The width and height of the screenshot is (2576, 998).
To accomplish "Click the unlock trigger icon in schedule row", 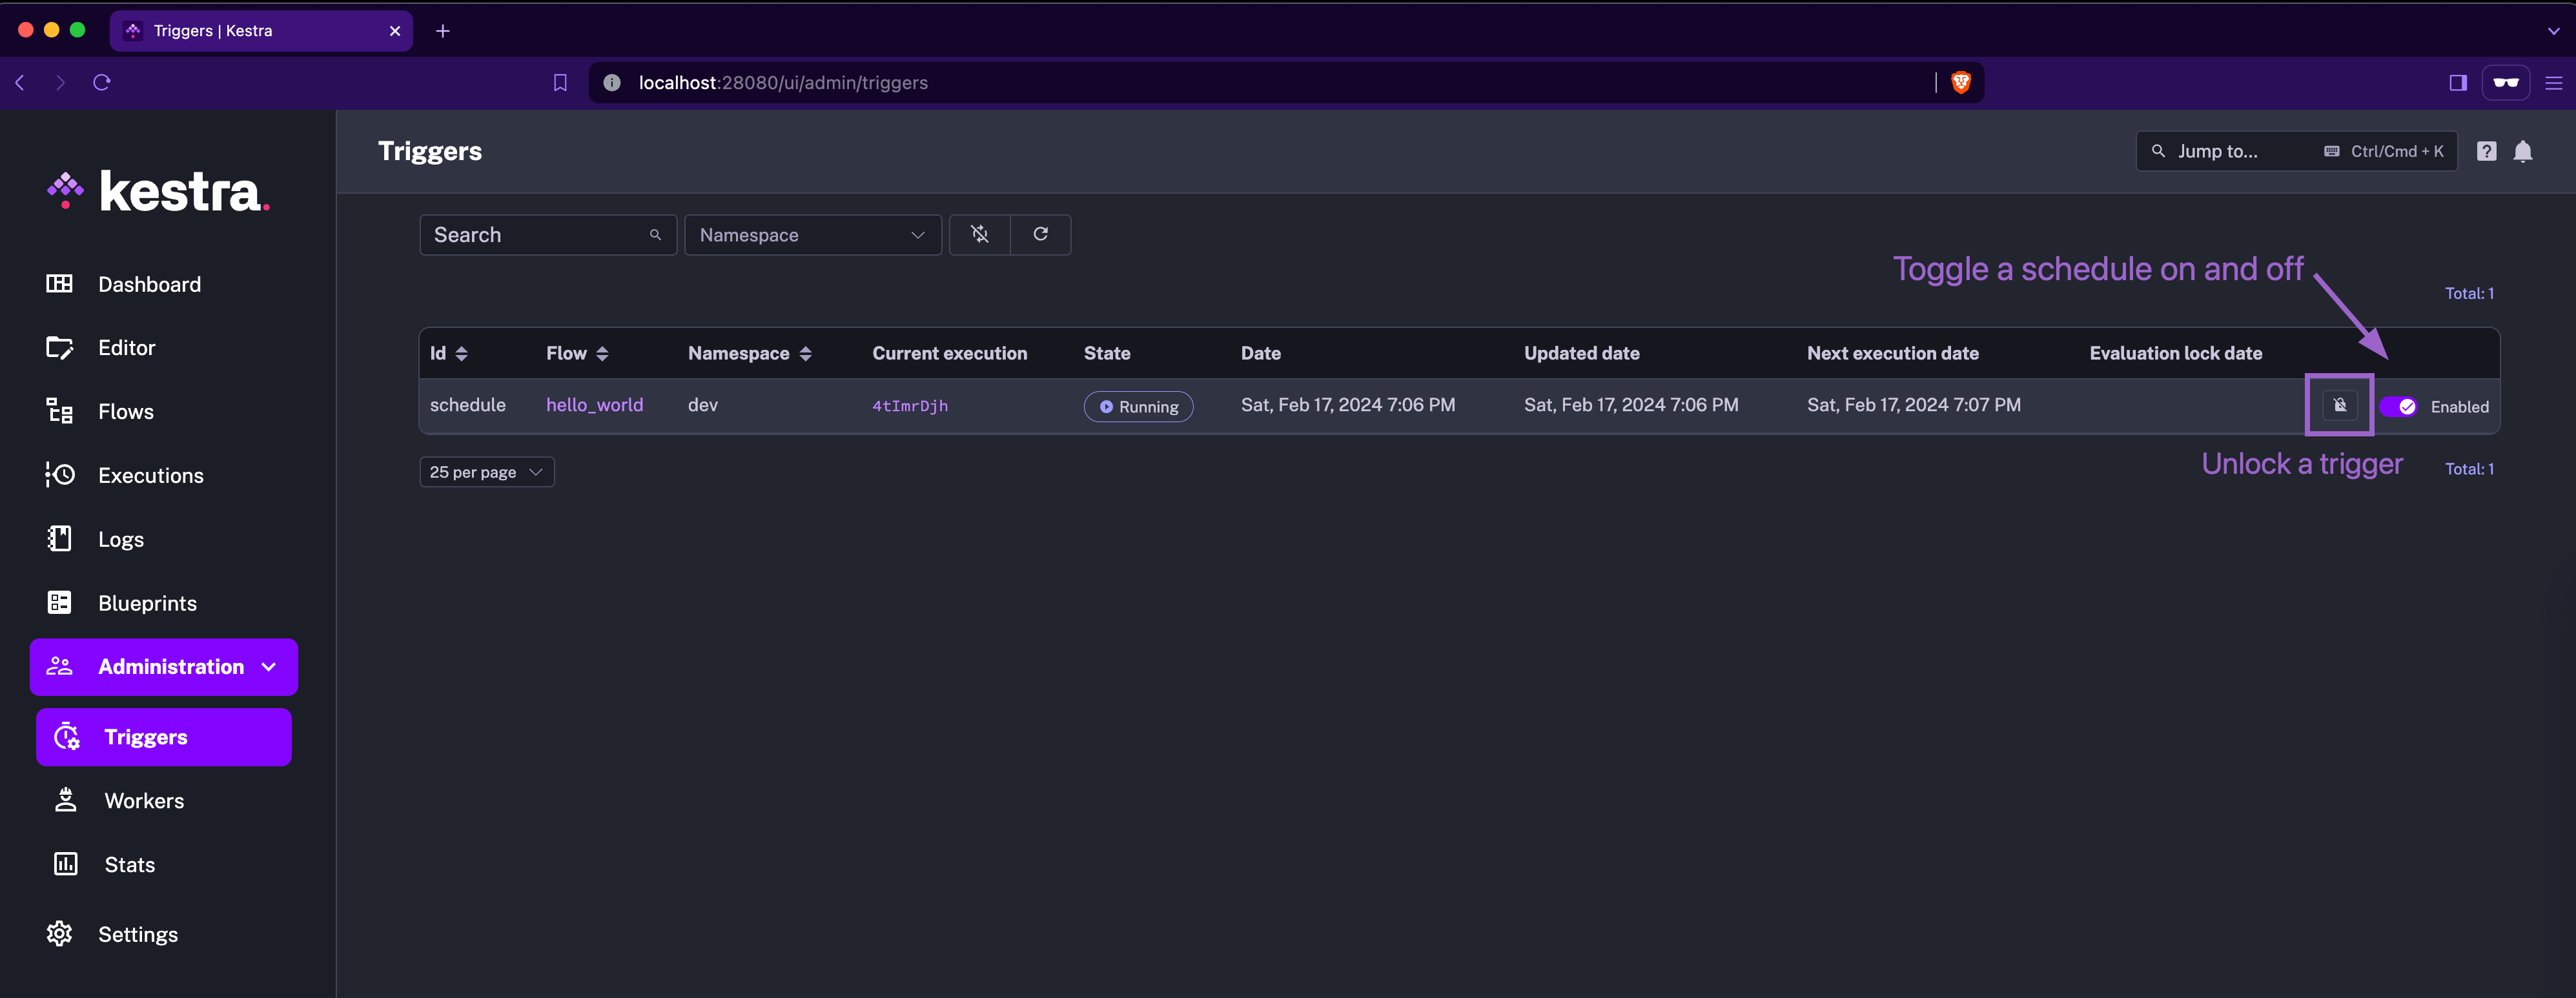I will (2339, 405).
